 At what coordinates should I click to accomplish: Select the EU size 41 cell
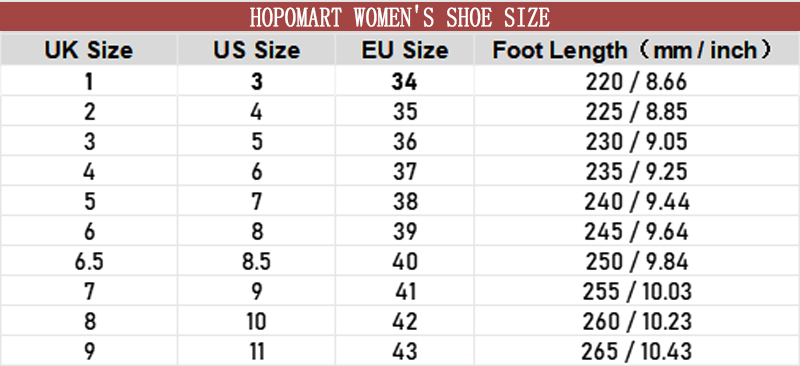(405, 291)
